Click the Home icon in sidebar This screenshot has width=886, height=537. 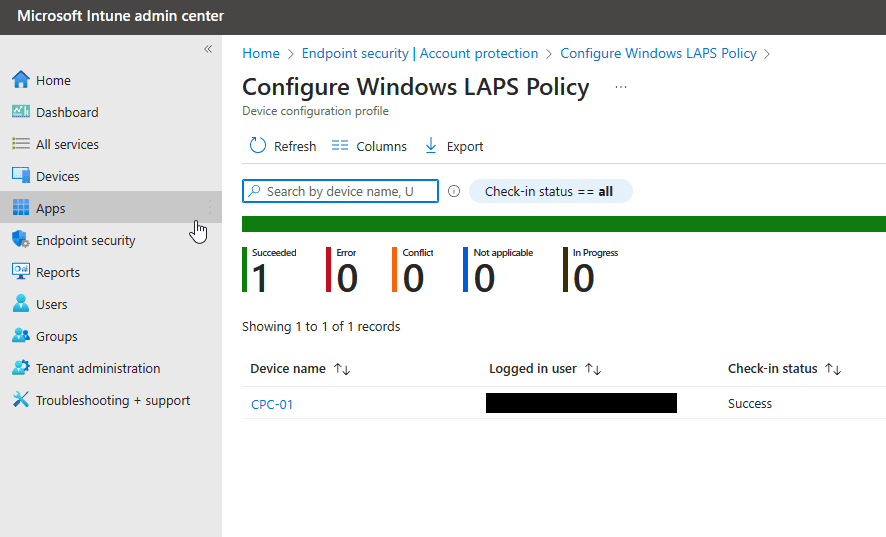point(20,80)
